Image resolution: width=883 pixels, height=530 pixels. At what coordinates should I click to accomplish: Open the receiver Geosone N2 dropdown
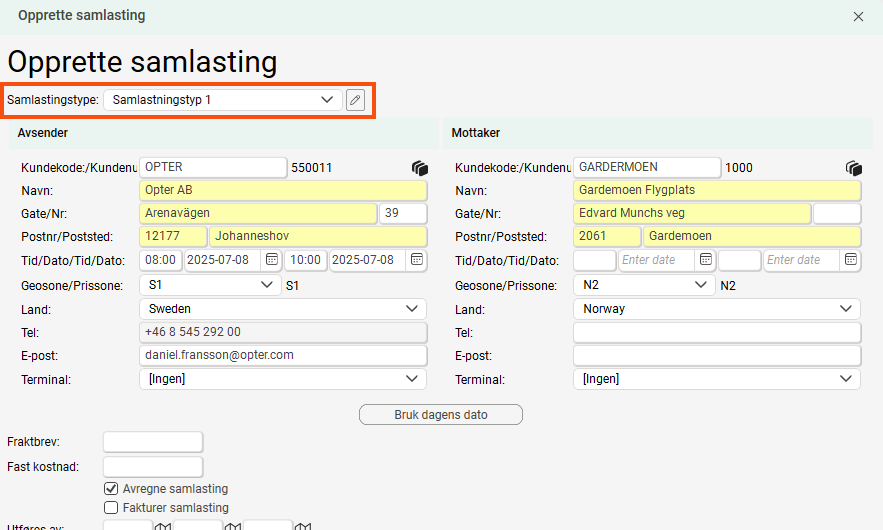[x=701, y=285]
